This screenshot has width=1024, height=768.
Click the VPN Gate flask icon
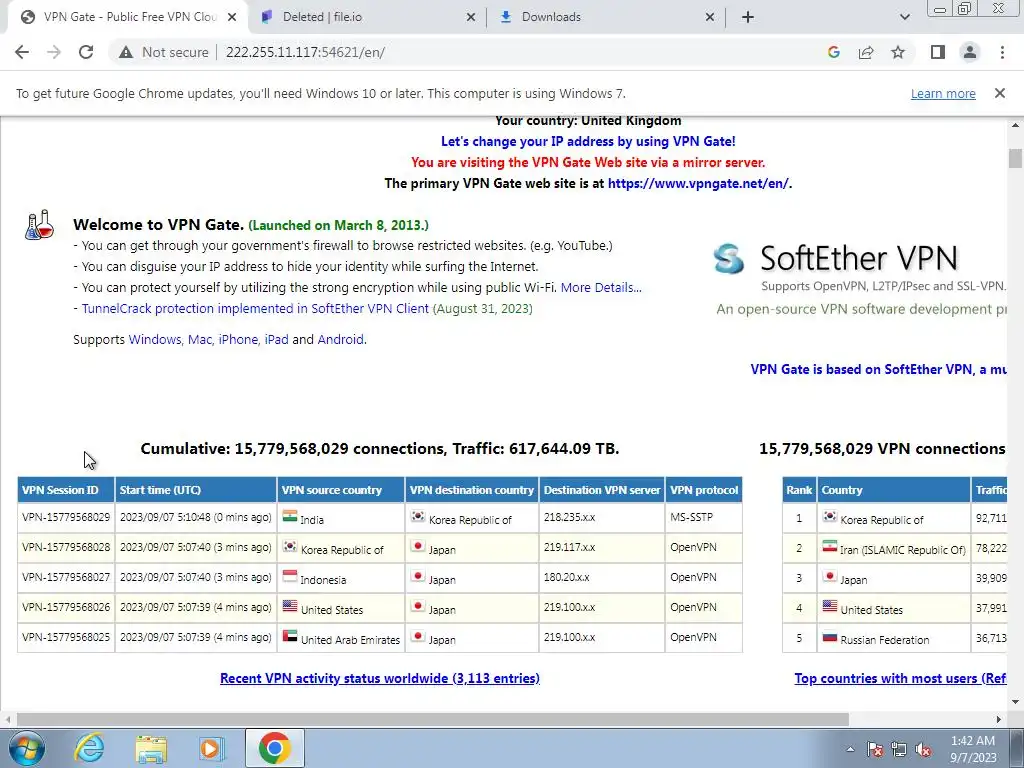[39, 225]
